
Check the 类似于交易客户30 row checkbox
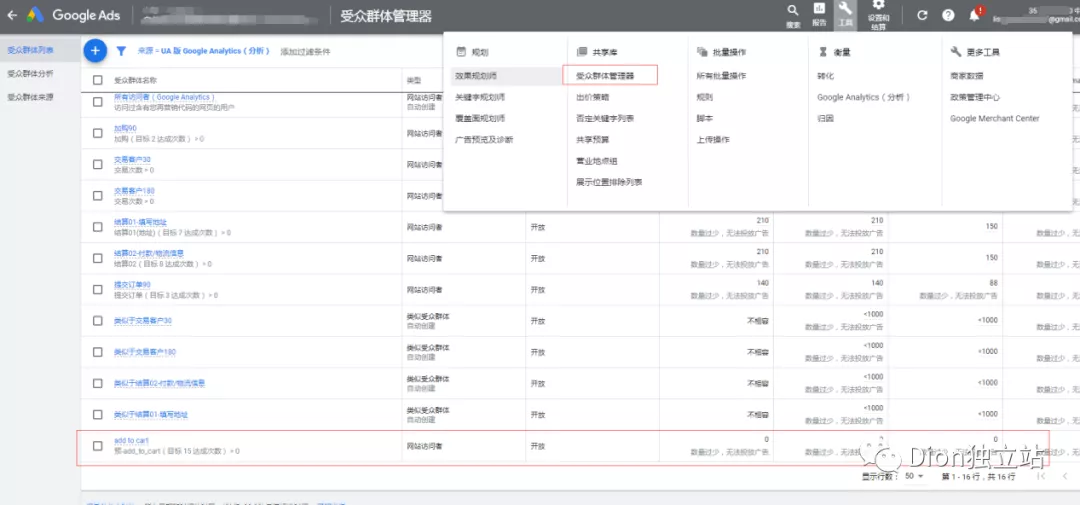tap(97, 321)
